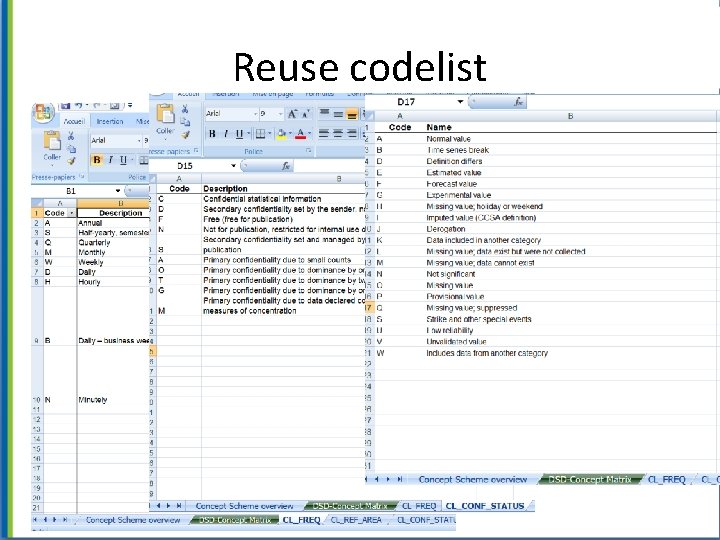Click the Format Painter brush in the left Excel window
720x540 pixels.
pos(71,161)
